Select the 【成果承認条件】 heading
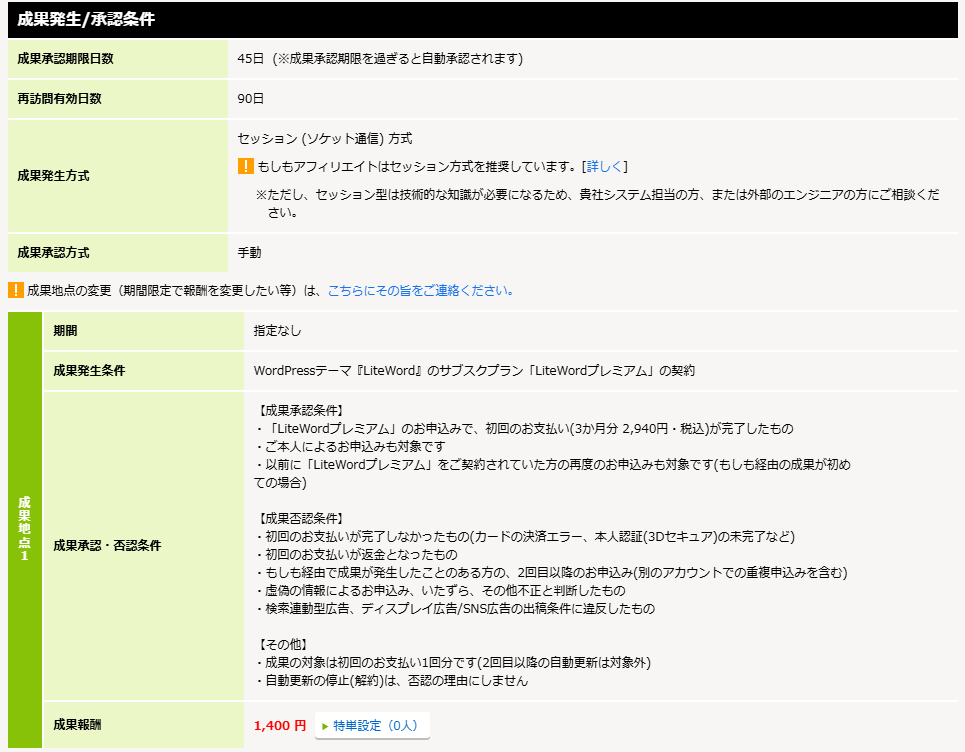 pos(300,410)
